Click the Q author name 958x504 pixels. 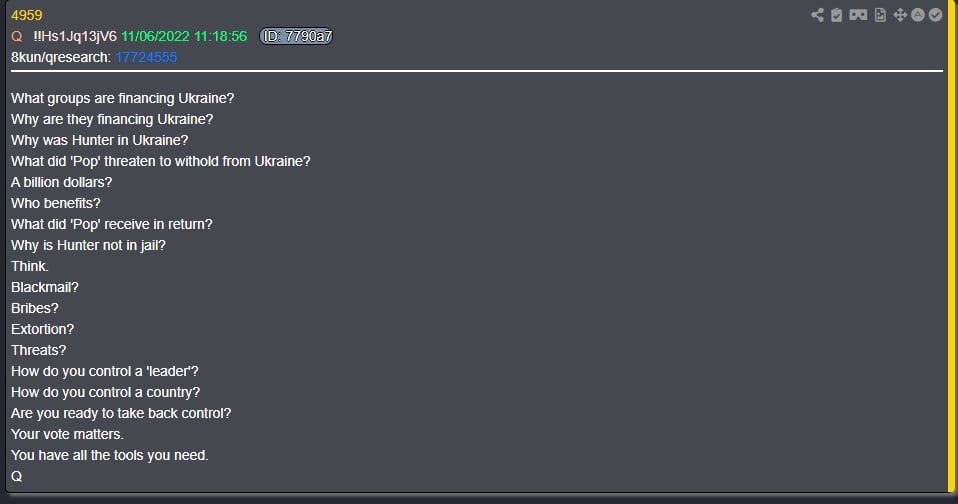(x=17, y=36)
